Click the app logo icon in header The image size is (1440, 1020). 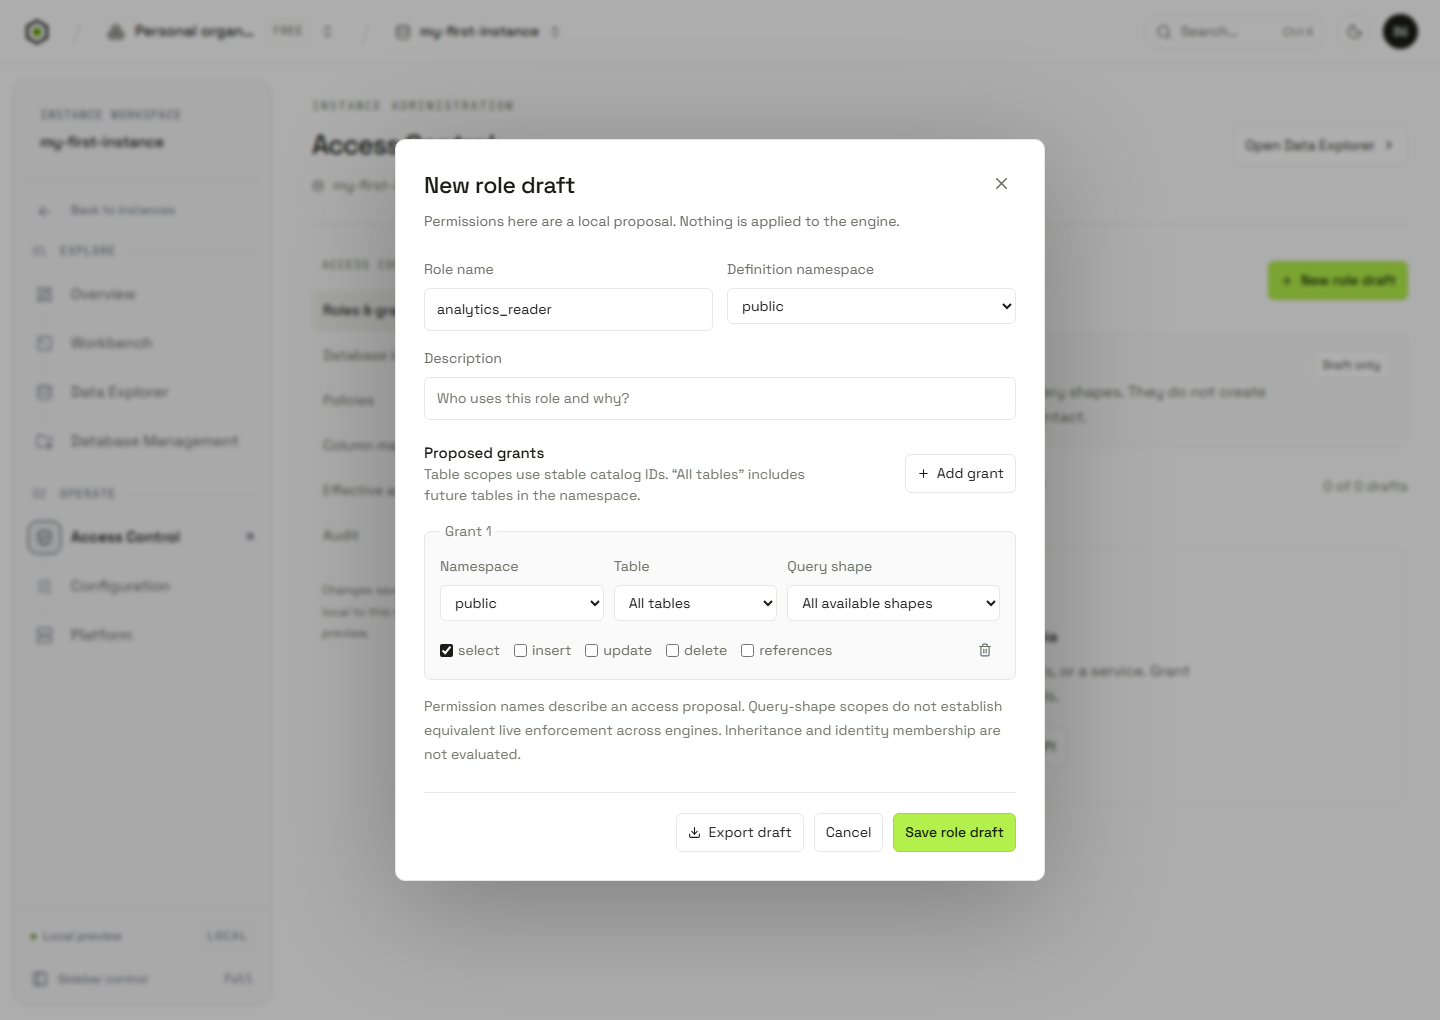point(37,32)
